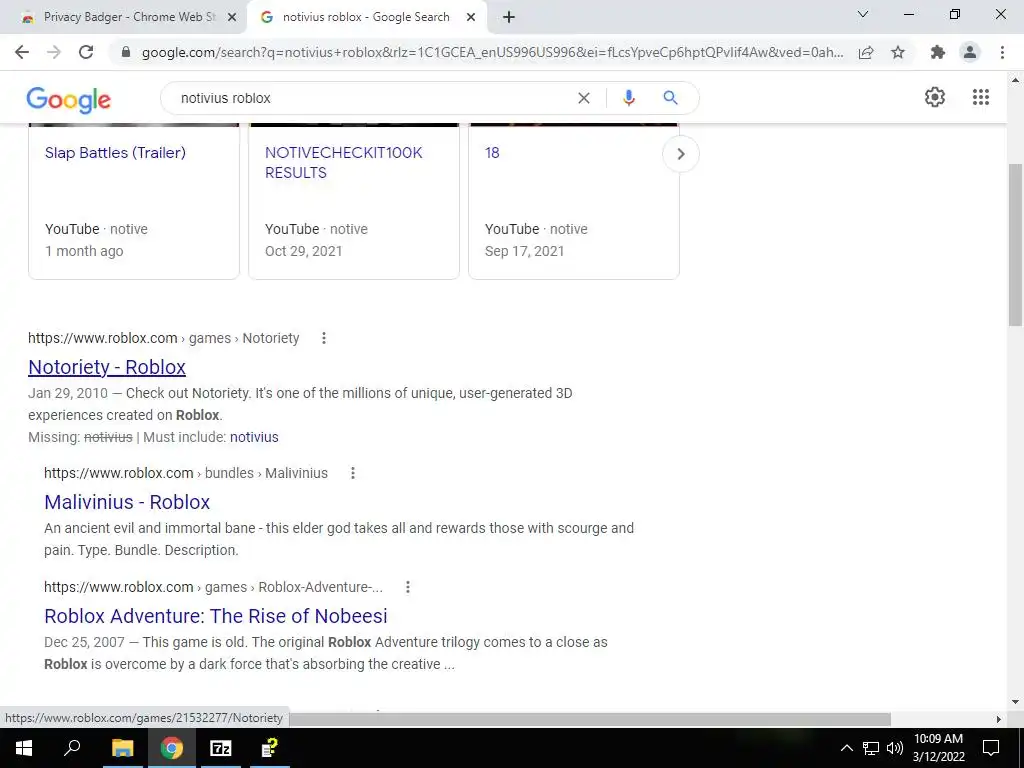The width and height of the screenshot is (1024, 768).
Task: Open the Slap Battles (Trailer) video
Action: click(x=115, y=153)
